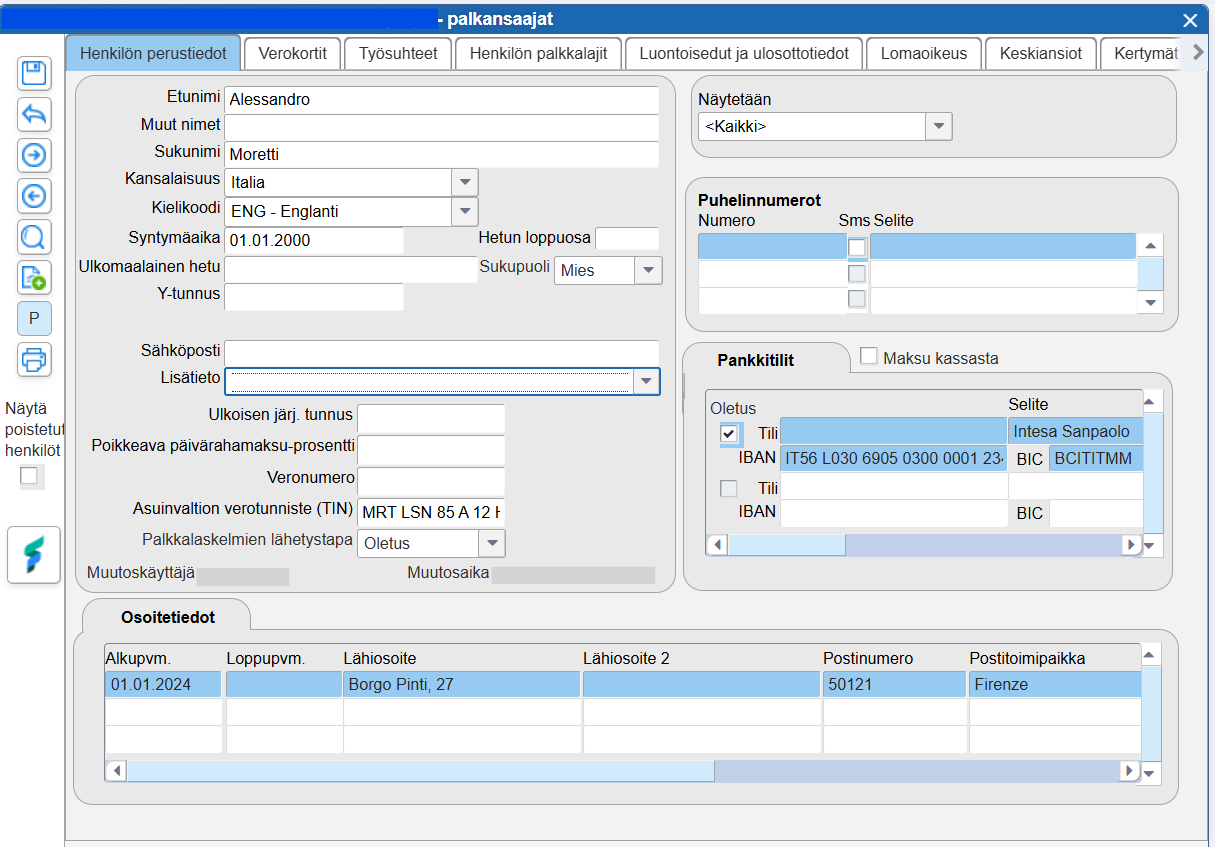Screen dimensions: 1215x847
Task: Switch to the Verokortit tab
Action: [293, 54]
